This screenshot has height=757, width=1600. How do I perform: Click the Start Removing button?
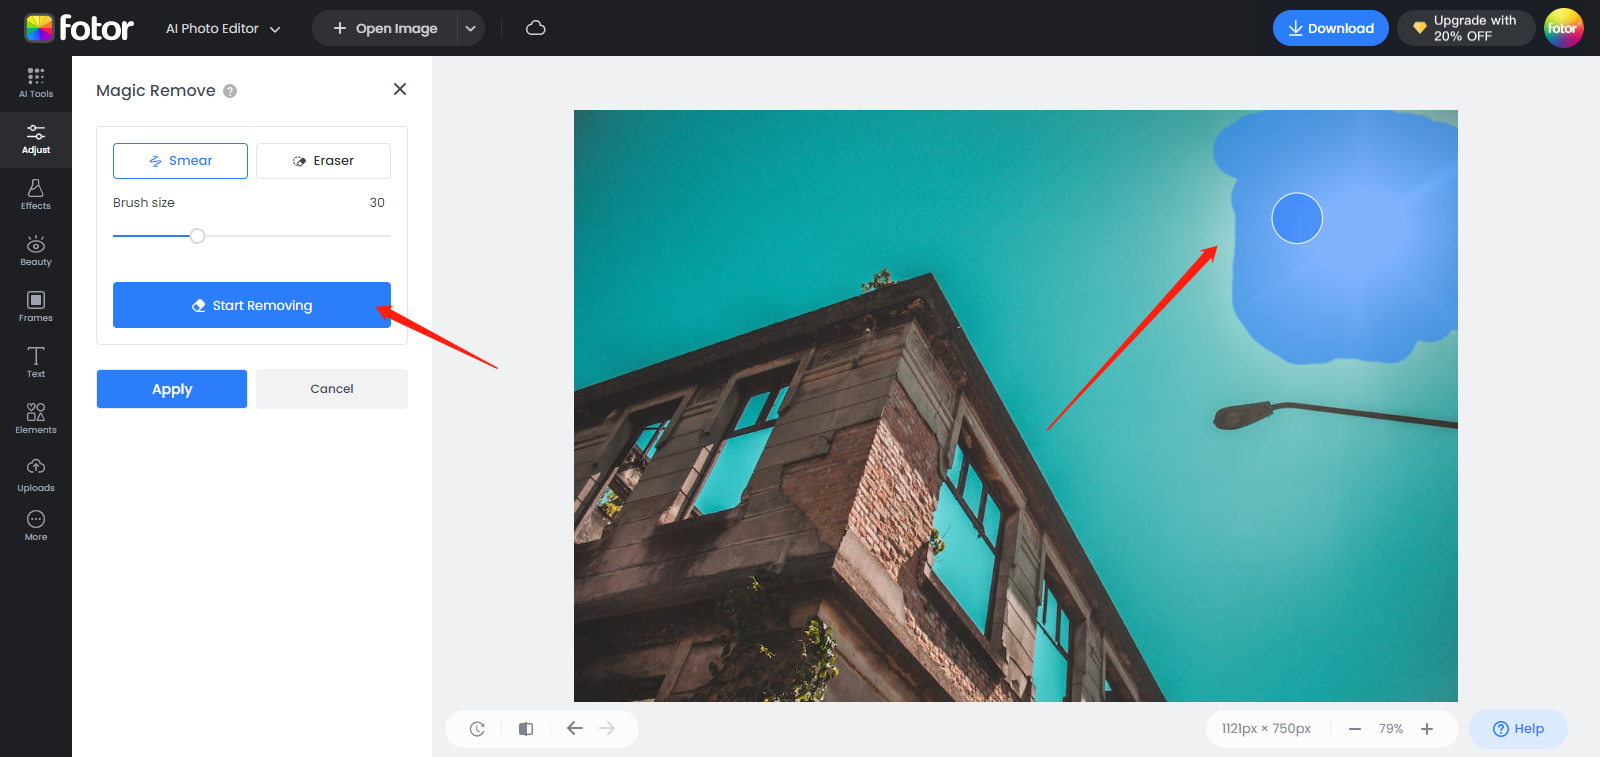point(252,305)
